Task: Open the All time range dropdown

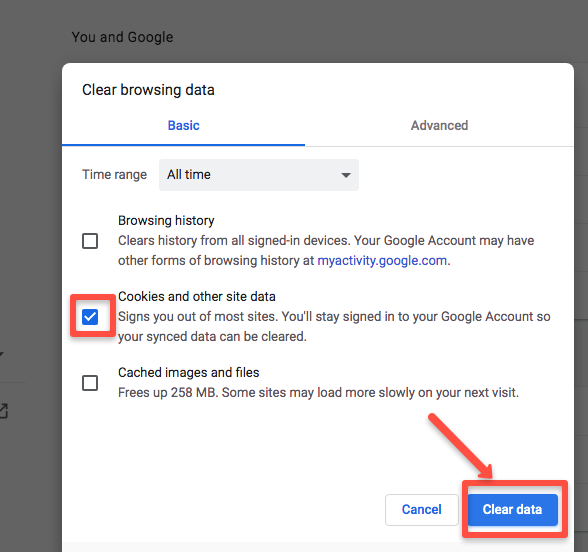Action: [259, 175]
